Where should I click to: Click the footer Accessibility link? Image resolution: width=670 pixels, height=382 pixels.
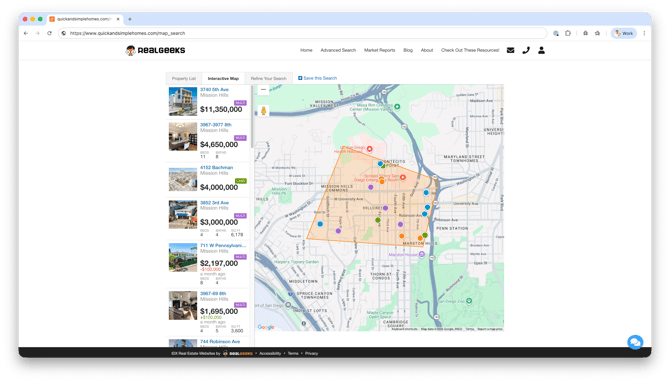pos(270,353)
